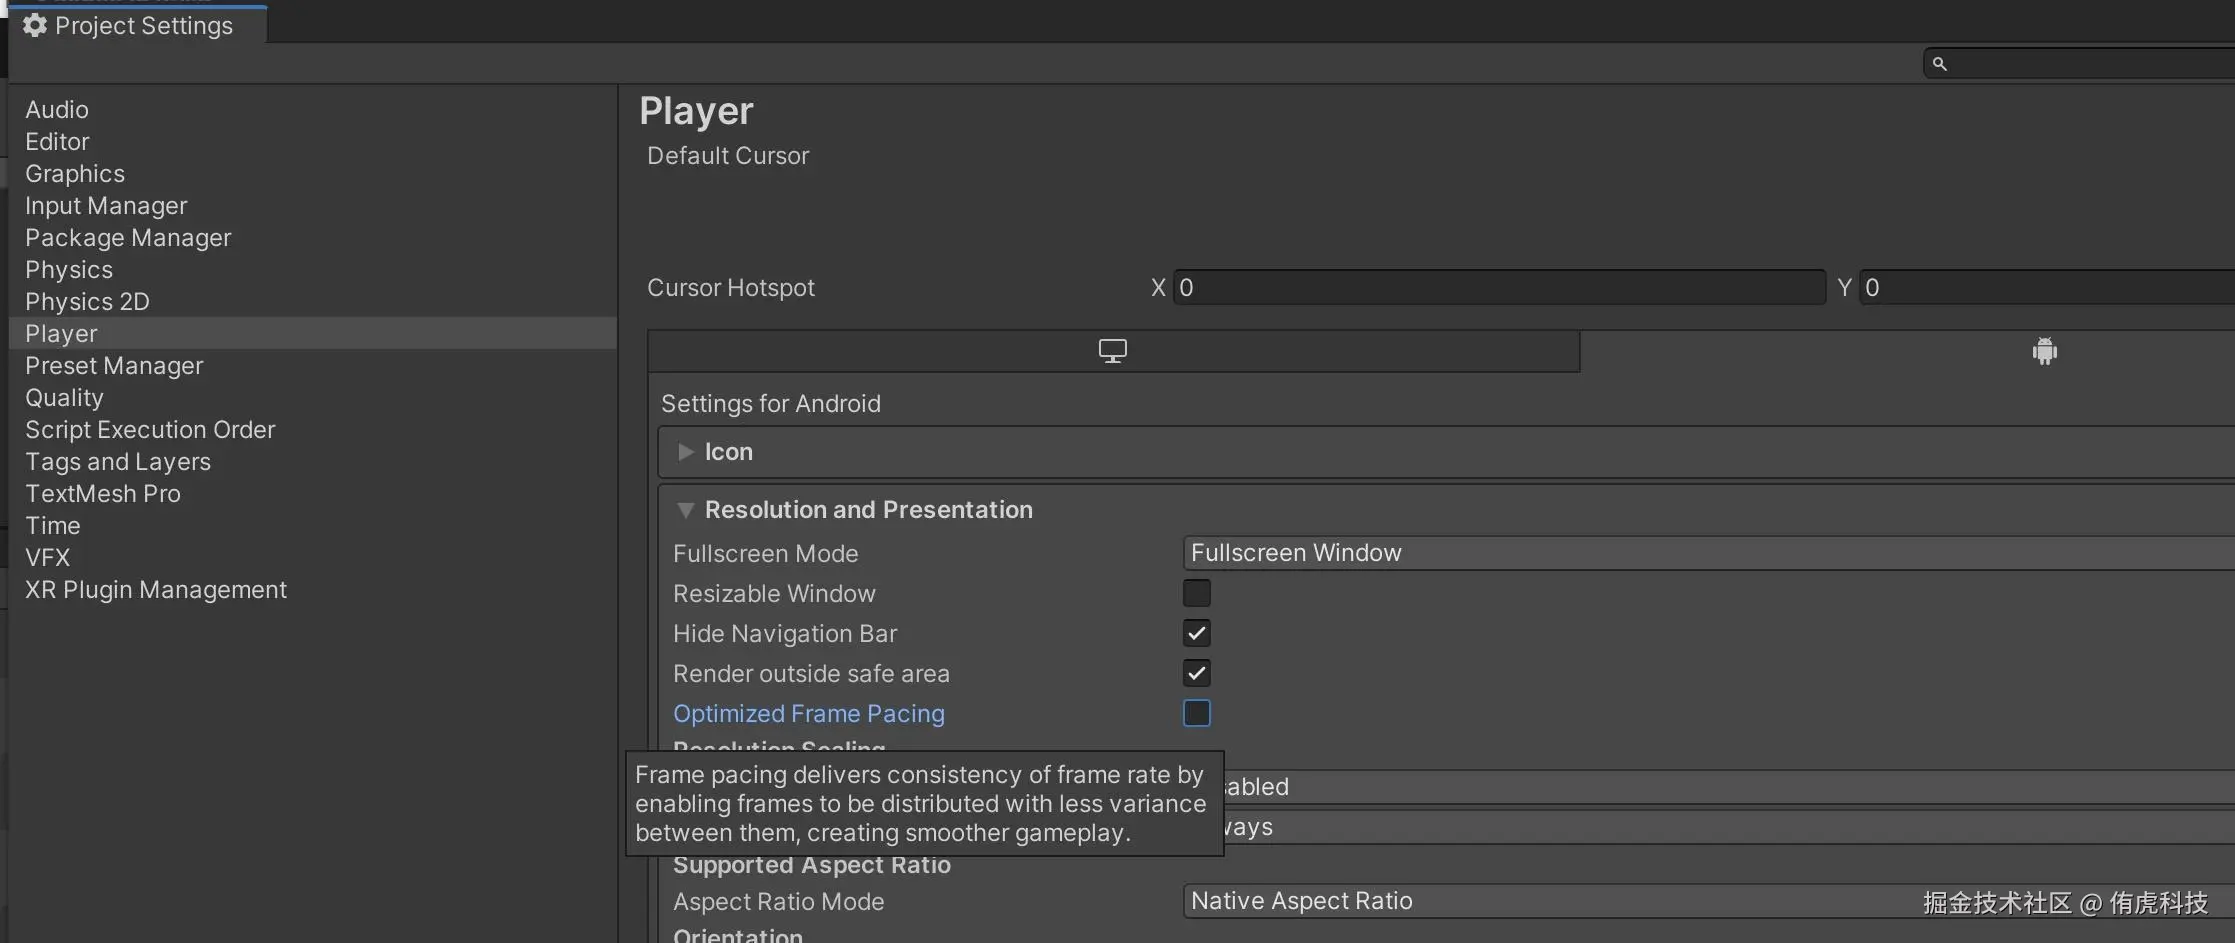Enable the Resizable Window checkbox

coord(1196,593)
